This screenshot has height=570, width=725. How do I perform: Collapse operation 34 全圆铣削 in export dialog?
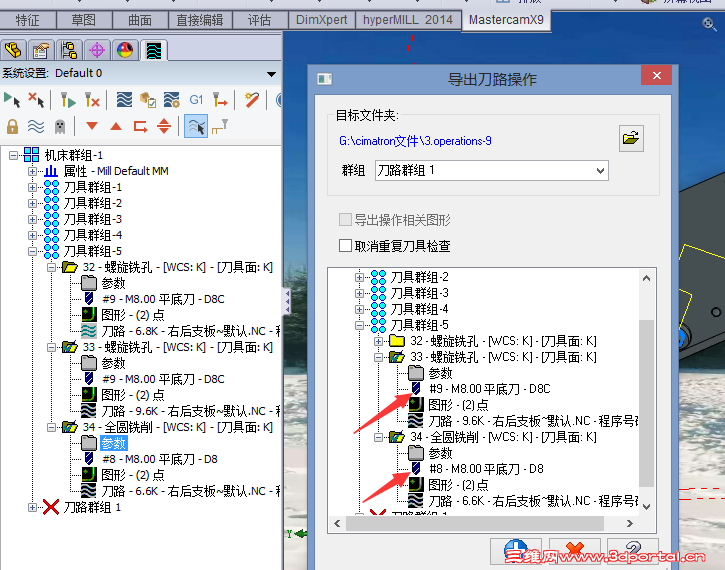378,437
